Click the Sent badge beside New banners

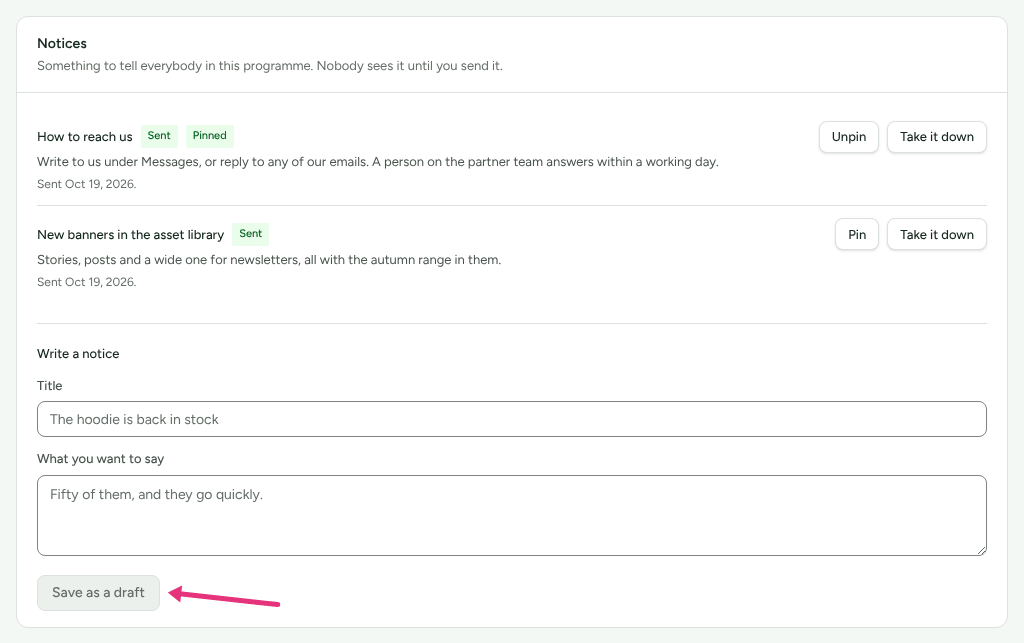[x=250, y=234]
